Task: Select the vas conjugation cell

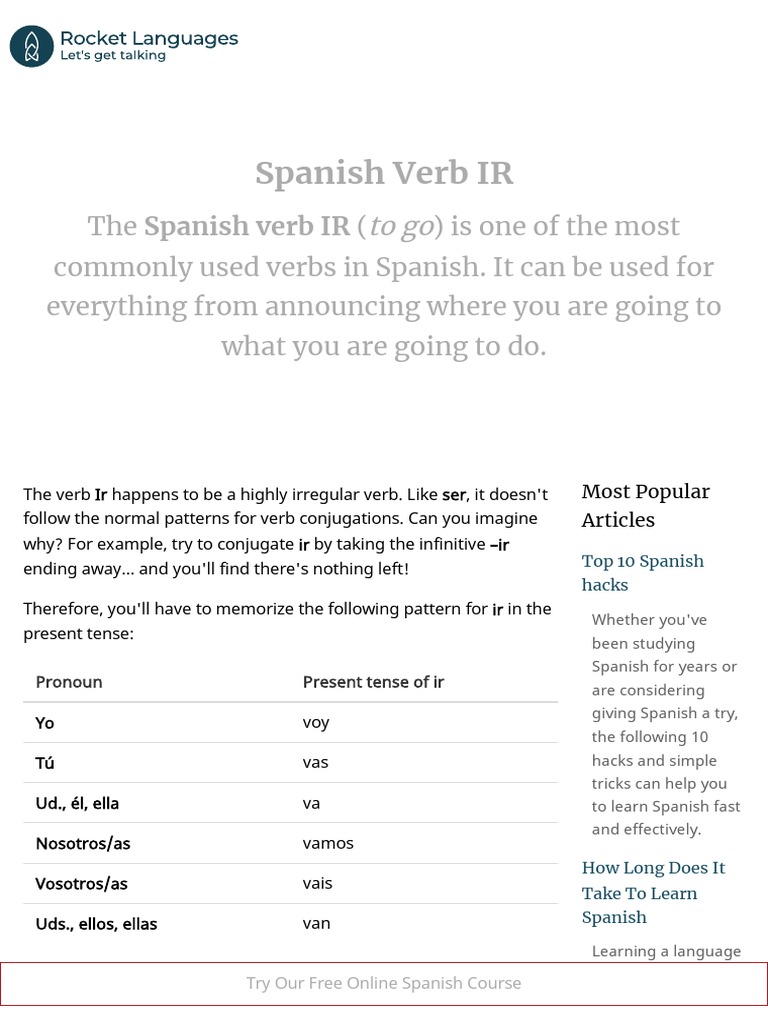Action: [x=315, y=762]
